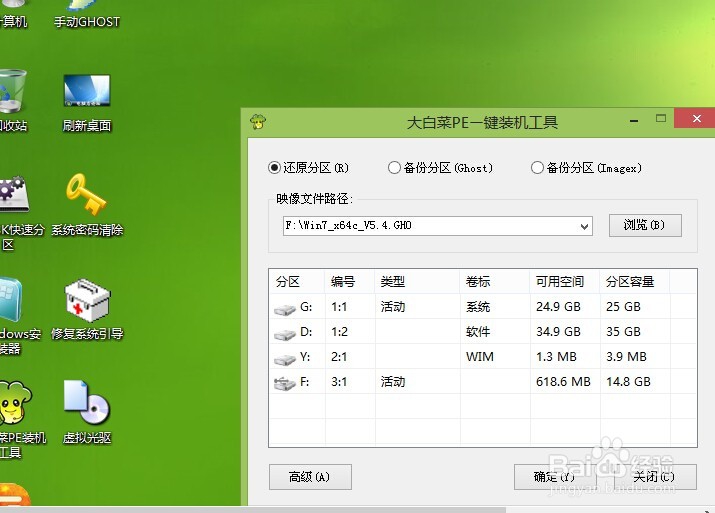
Task: Select the 备份分区(Imagex) radio option
Action: [x=586, y=168]
